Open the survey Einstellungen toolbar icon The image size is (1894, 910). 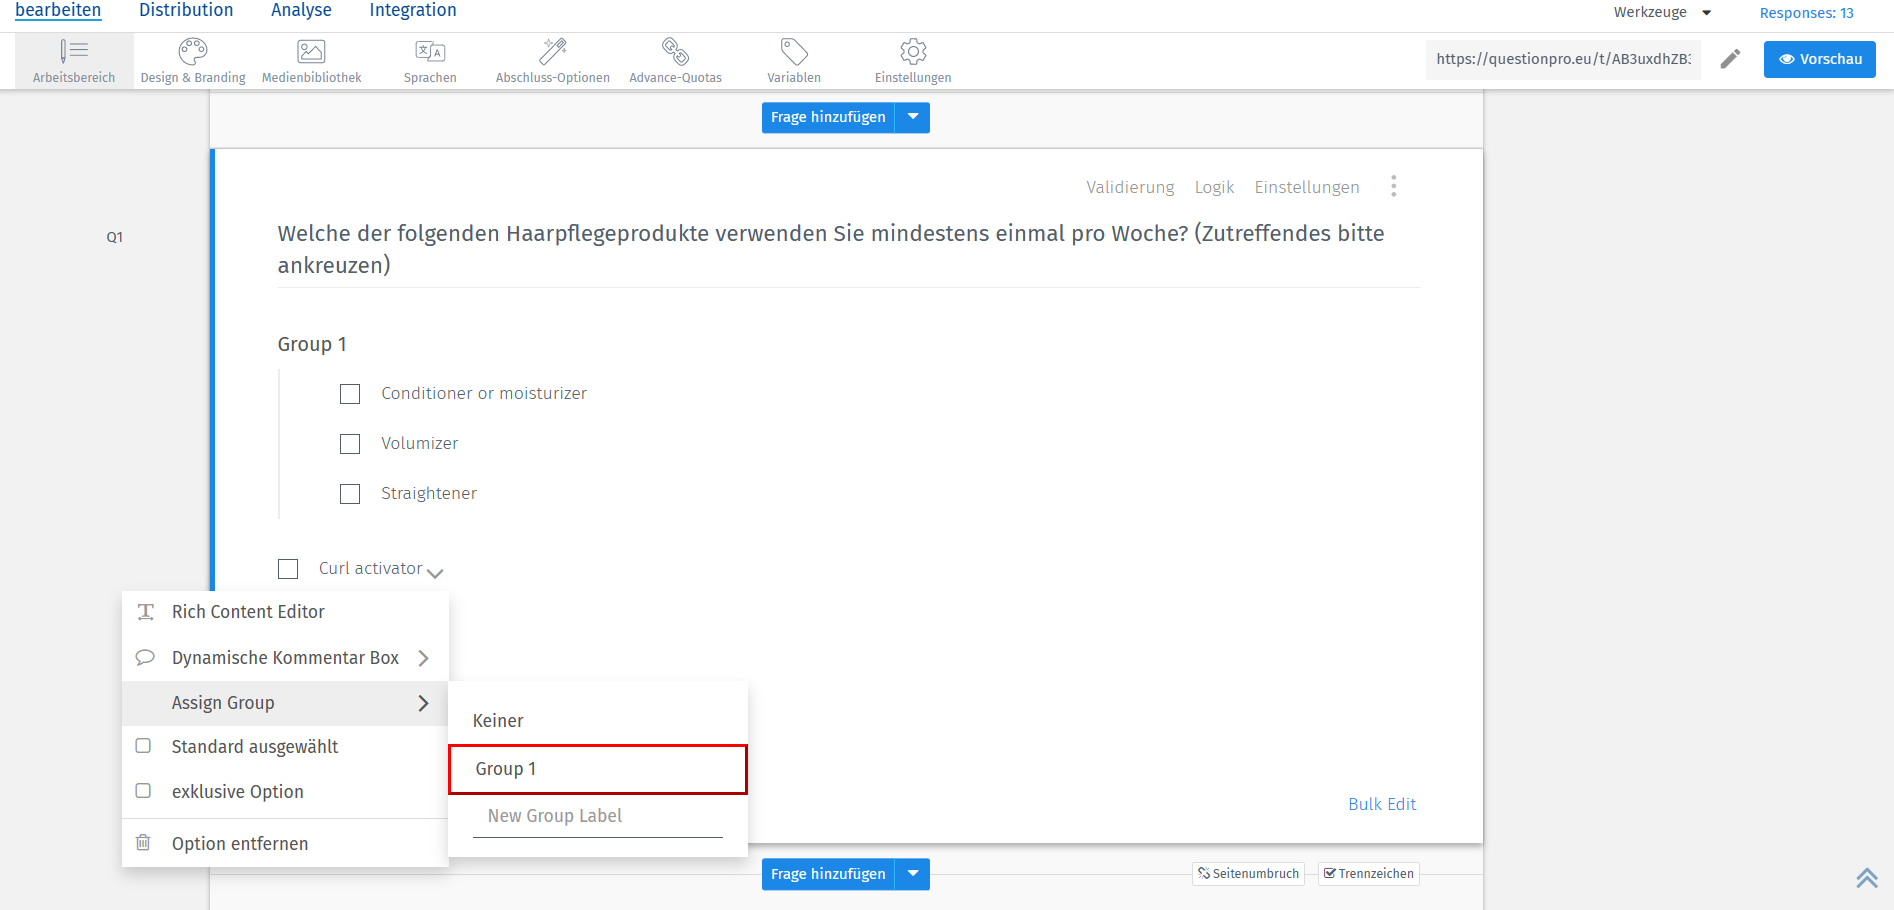coord(912,58)
